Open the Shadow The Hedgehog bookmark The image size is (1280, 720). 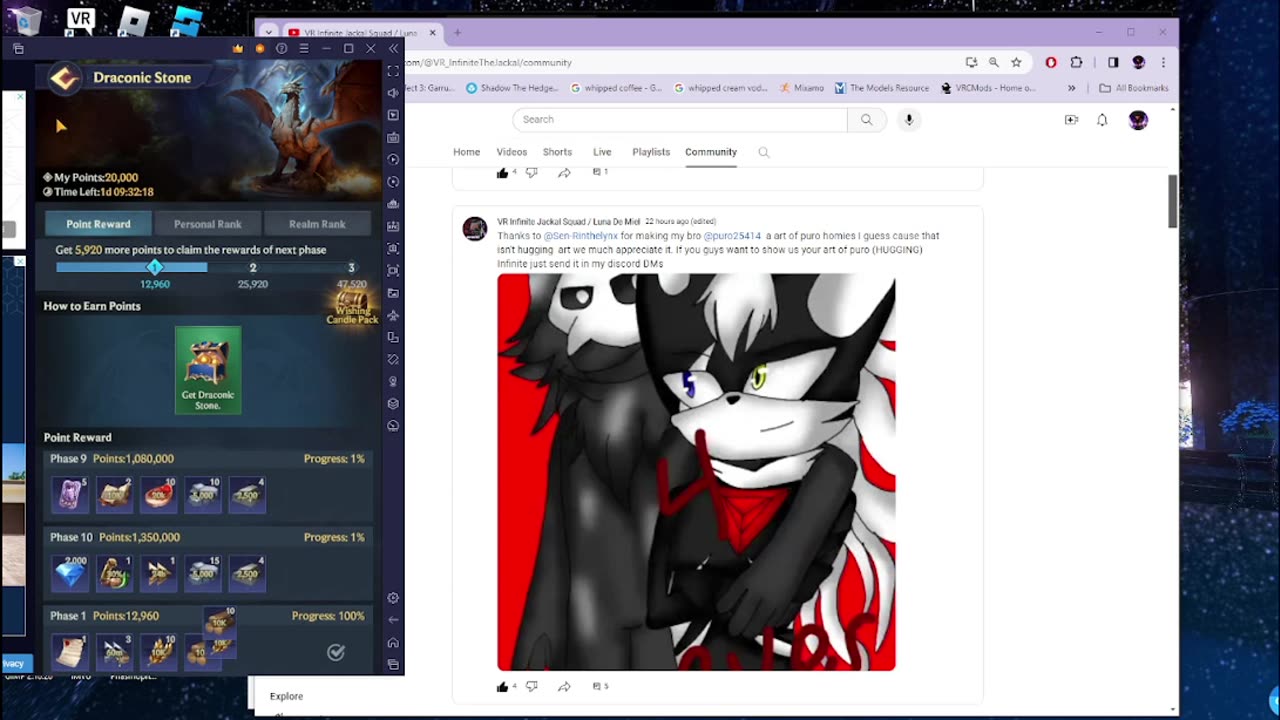pos(512,88)
